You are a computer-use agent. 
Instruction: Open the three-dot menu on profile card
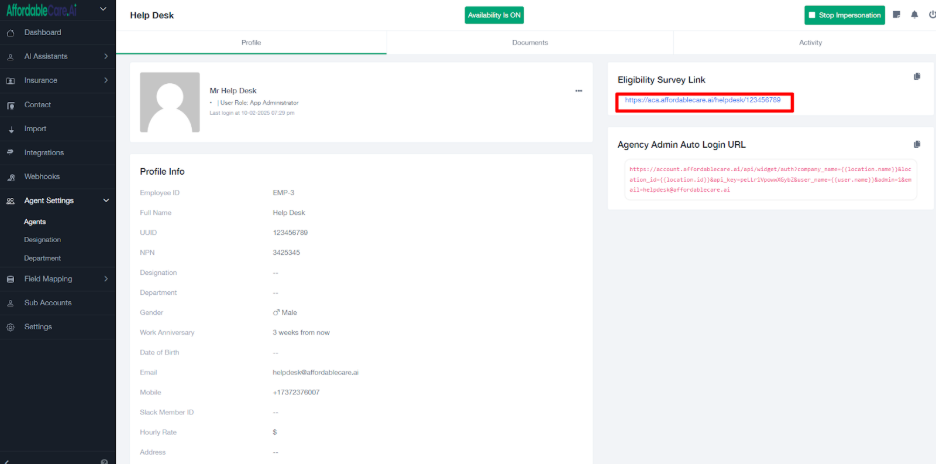click(x=578, y=91)
